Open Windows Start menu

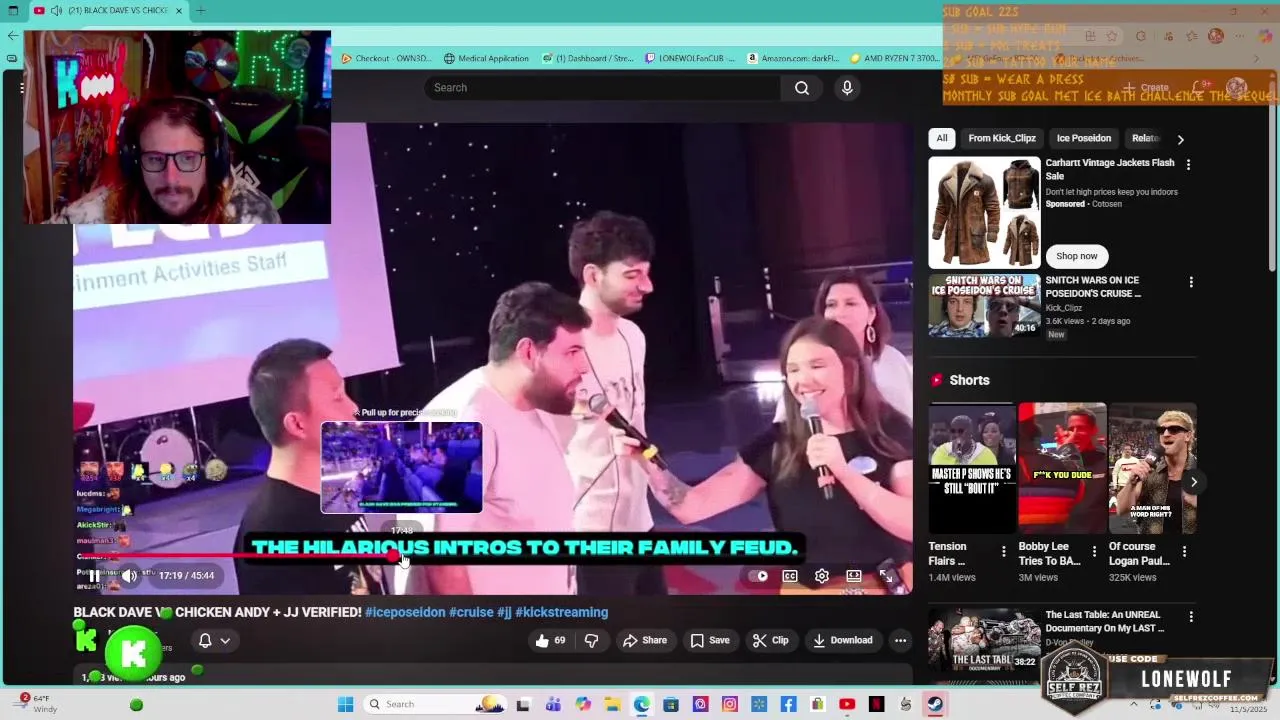(x=345, y=704)
